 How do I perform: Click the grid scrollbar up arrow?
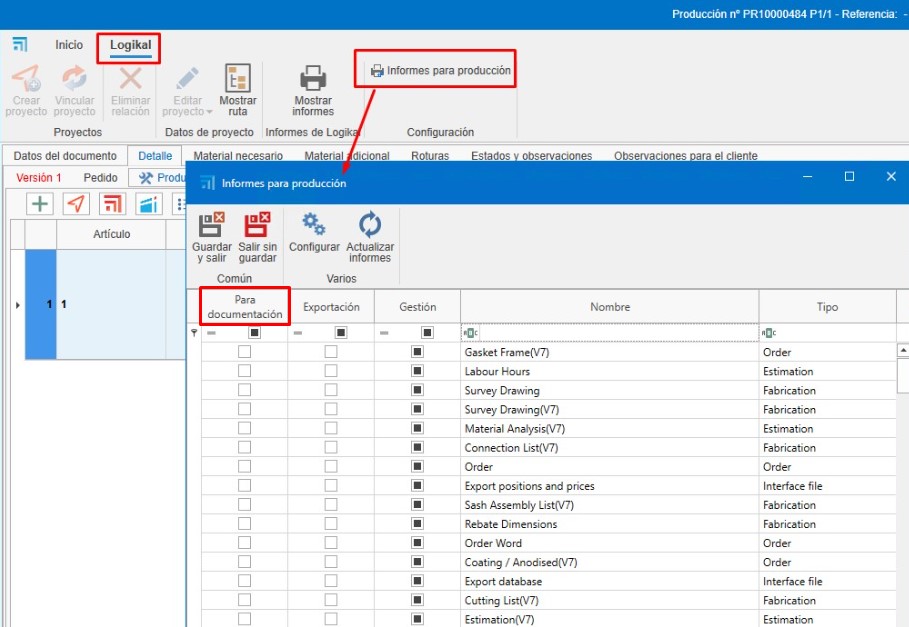point(903,350)
